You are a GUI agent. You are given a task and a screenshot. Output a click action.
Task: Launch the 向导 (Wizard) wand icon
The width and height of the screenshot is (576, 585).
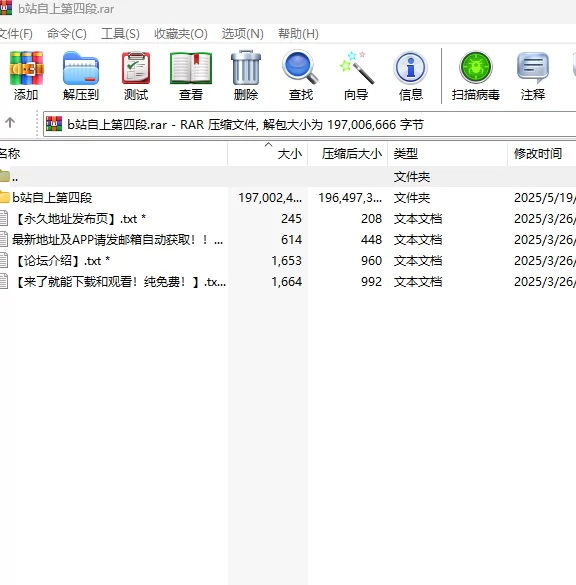356,76
